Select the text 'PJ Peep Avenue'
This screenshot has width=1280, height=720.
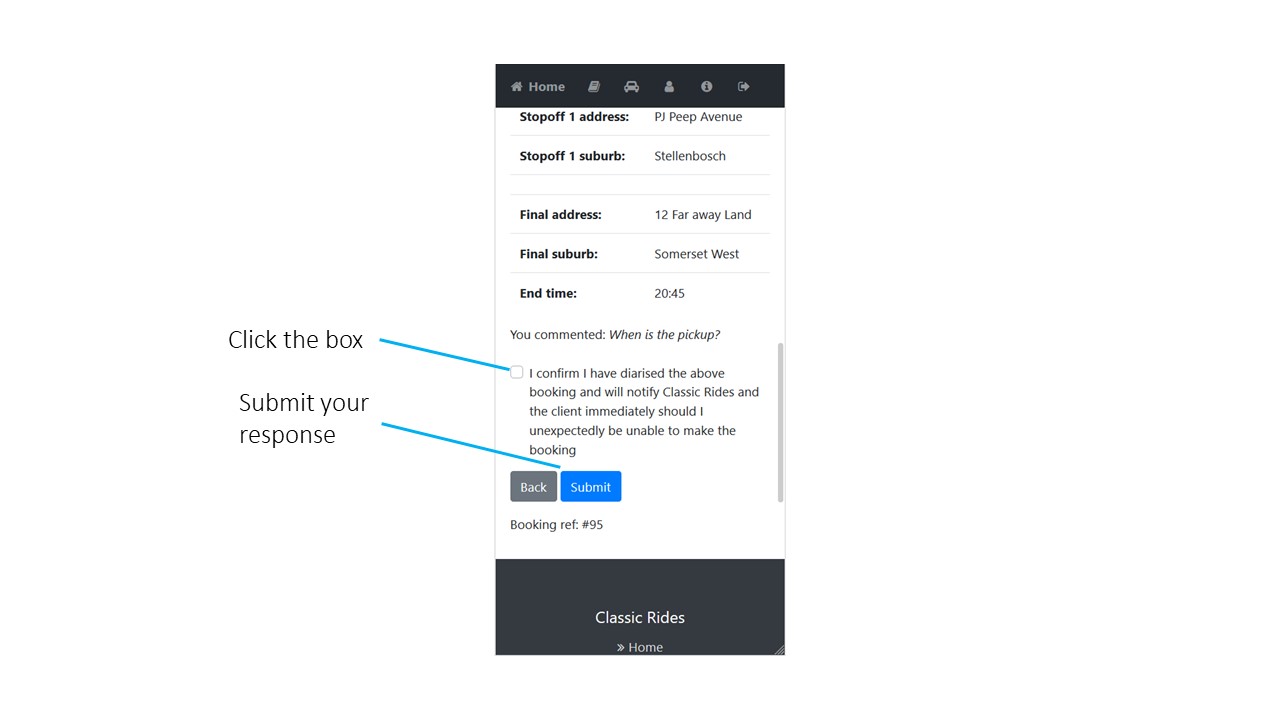click(x=698, y=117)
